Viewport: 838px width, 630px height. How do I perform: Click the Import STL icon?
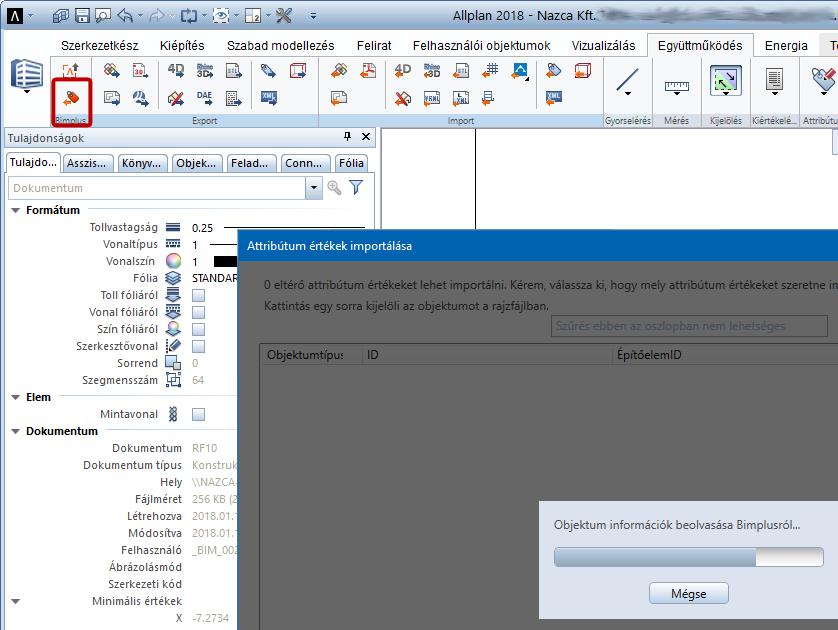point(461,70)
